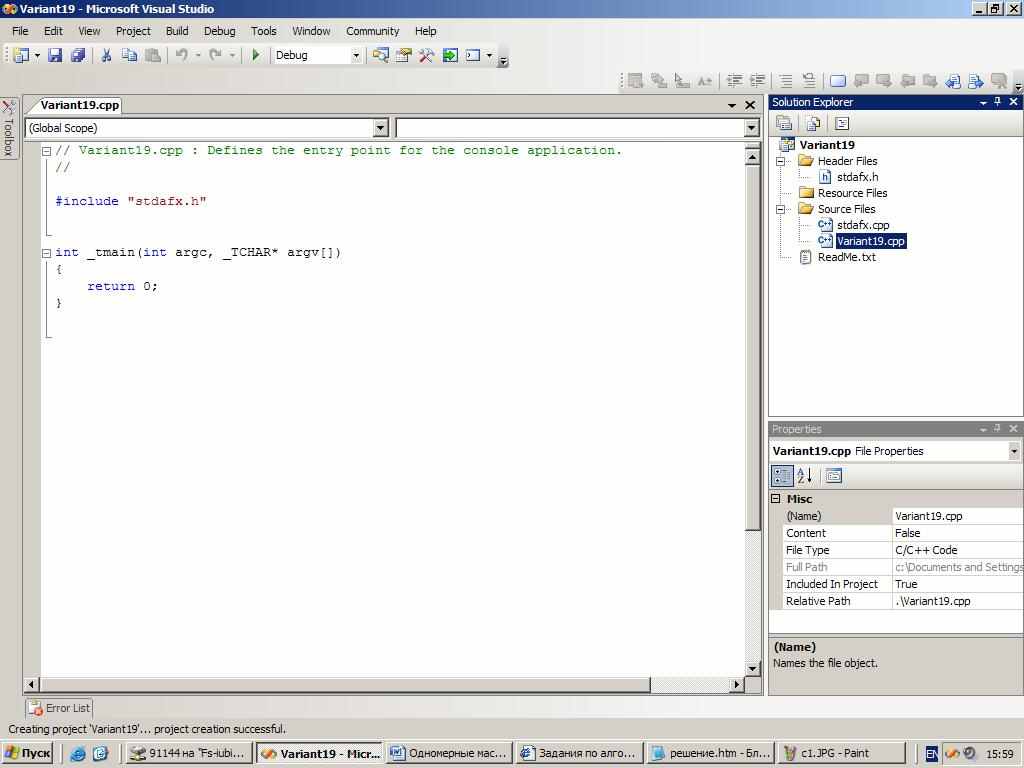Viewport: 1024px width, 768px height.
Task: Open the Command Window toolbar icon
Action: point(473,56)
